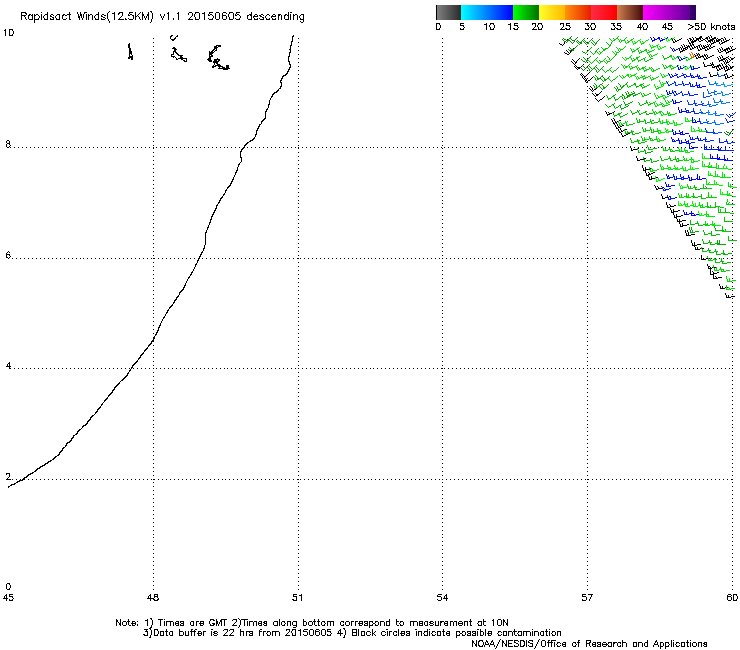Click the longitude axis label '48'
This screenshot has width=740, height=650.
point(152,598)
